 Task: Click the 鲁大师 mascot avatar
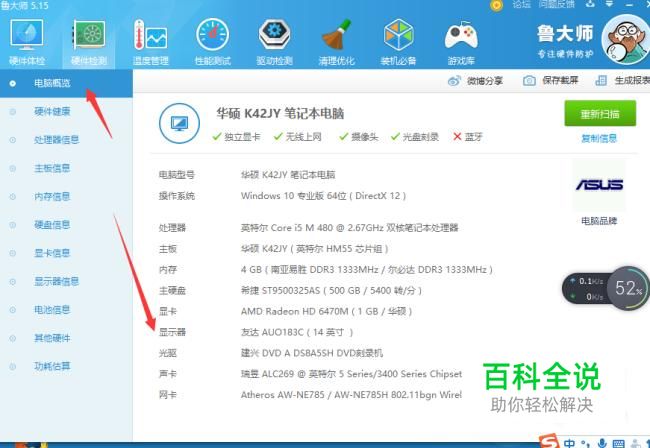click(625, 39)
